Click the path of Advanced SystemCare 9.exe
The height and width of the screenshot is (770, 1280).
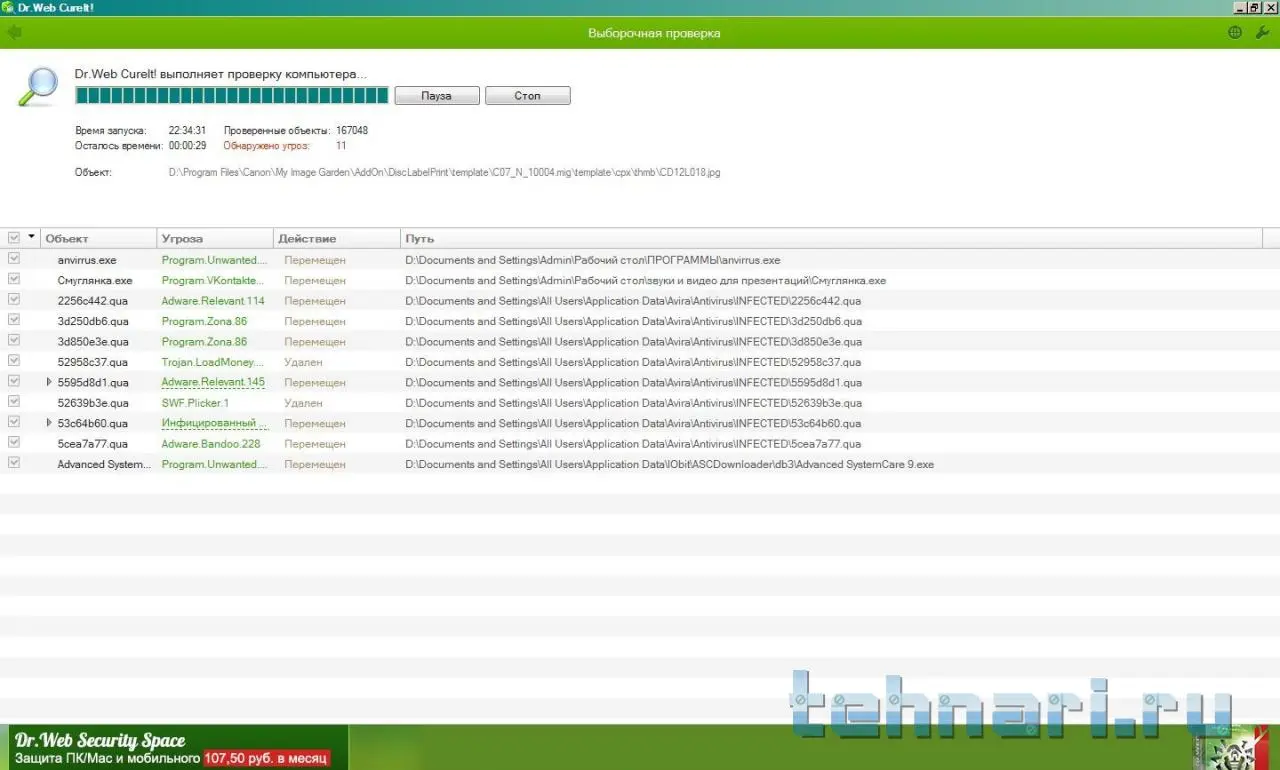pyautogui.click(x=669, y=464)
